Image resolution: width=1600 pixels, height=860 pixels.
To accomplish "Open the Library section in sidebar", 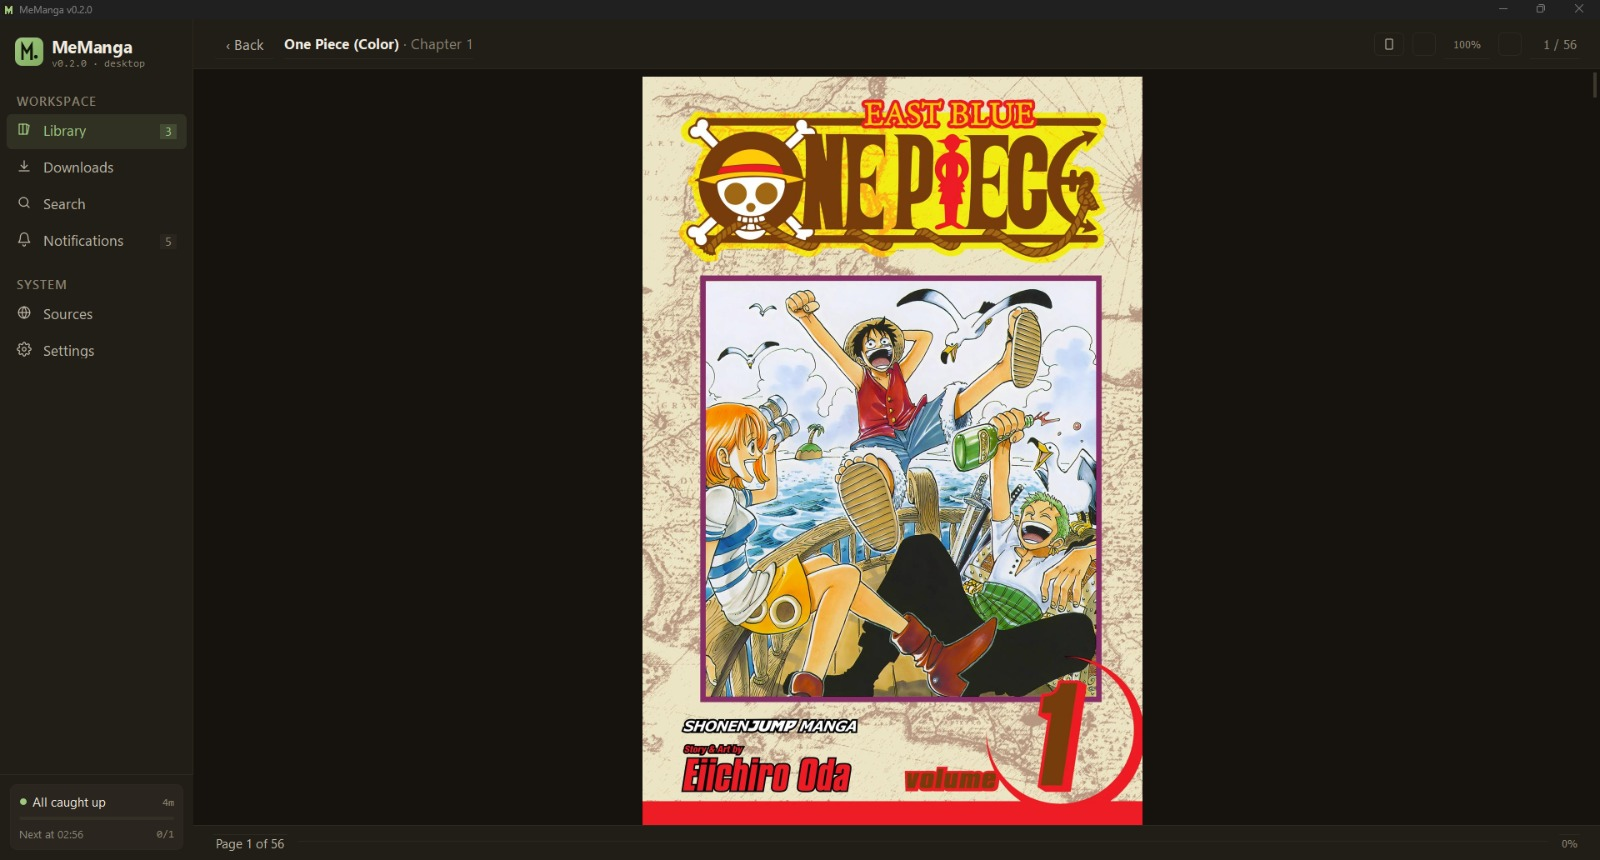I will 96,131.
